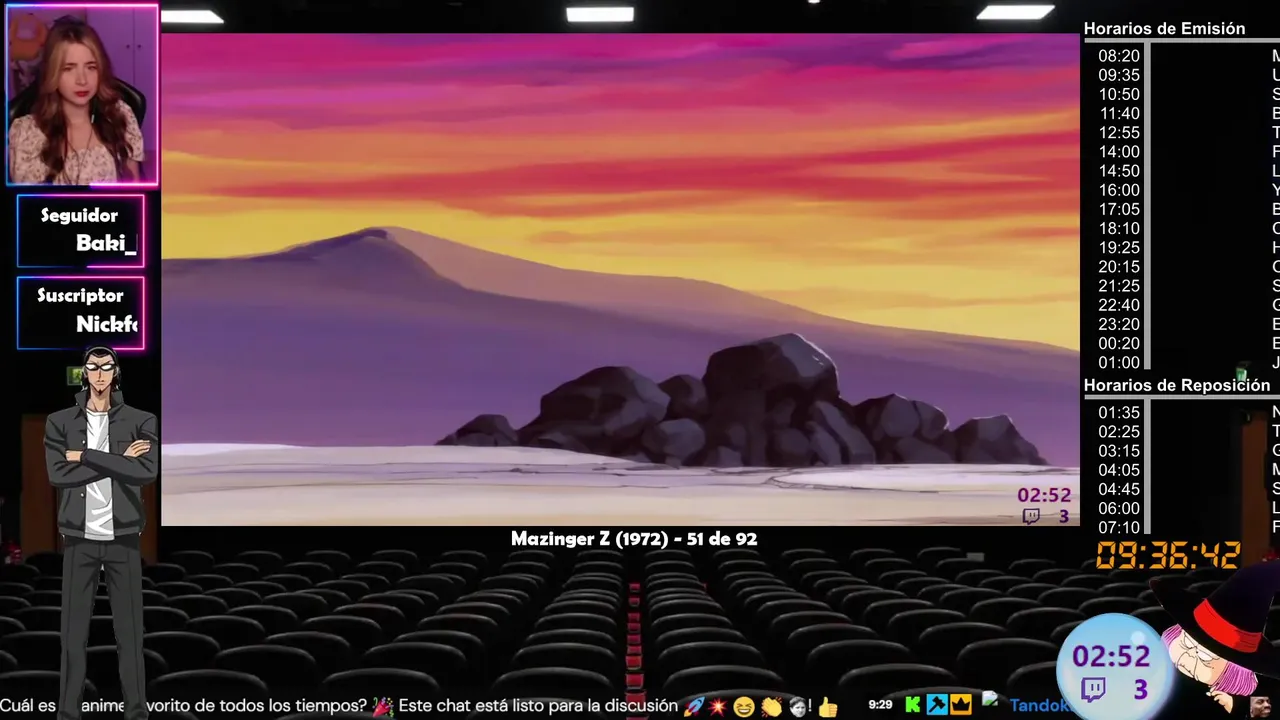
Task: Click the '10:50' schedule time
Action: 1119,94
